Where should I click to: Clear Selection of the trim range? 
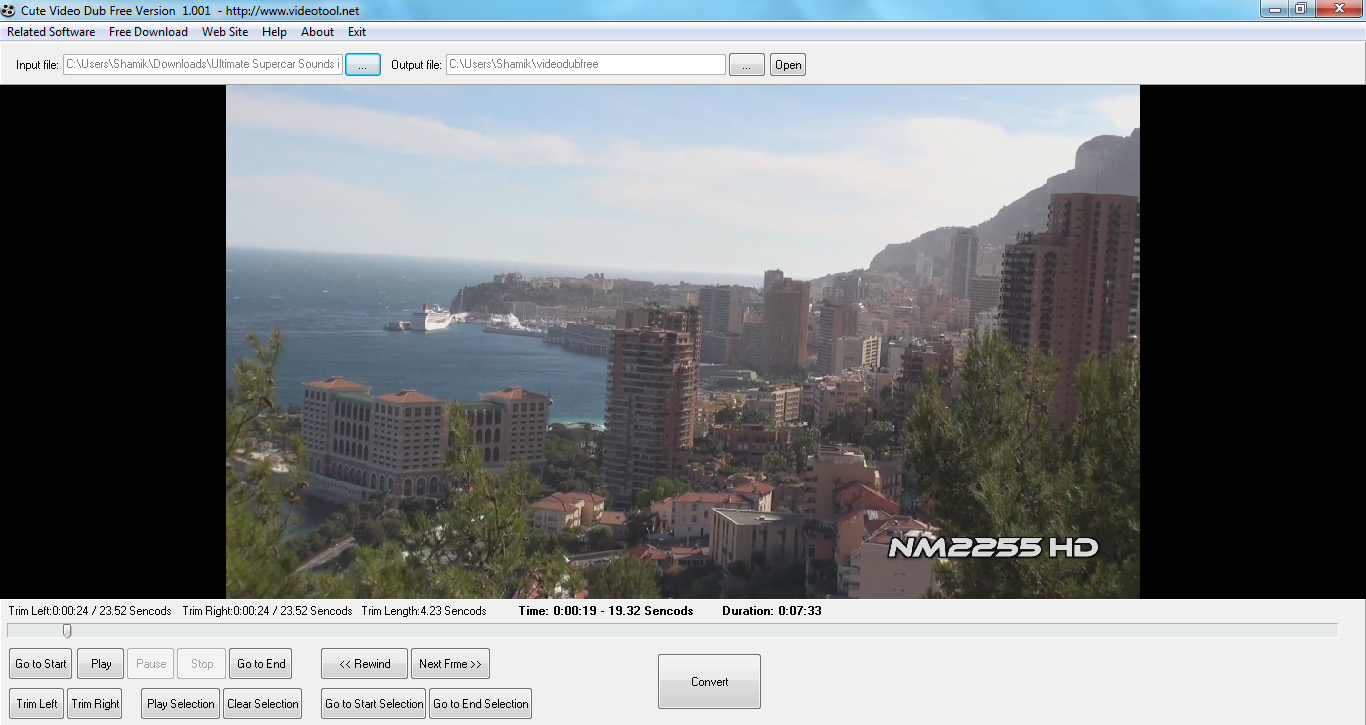(x=263, y=704)
